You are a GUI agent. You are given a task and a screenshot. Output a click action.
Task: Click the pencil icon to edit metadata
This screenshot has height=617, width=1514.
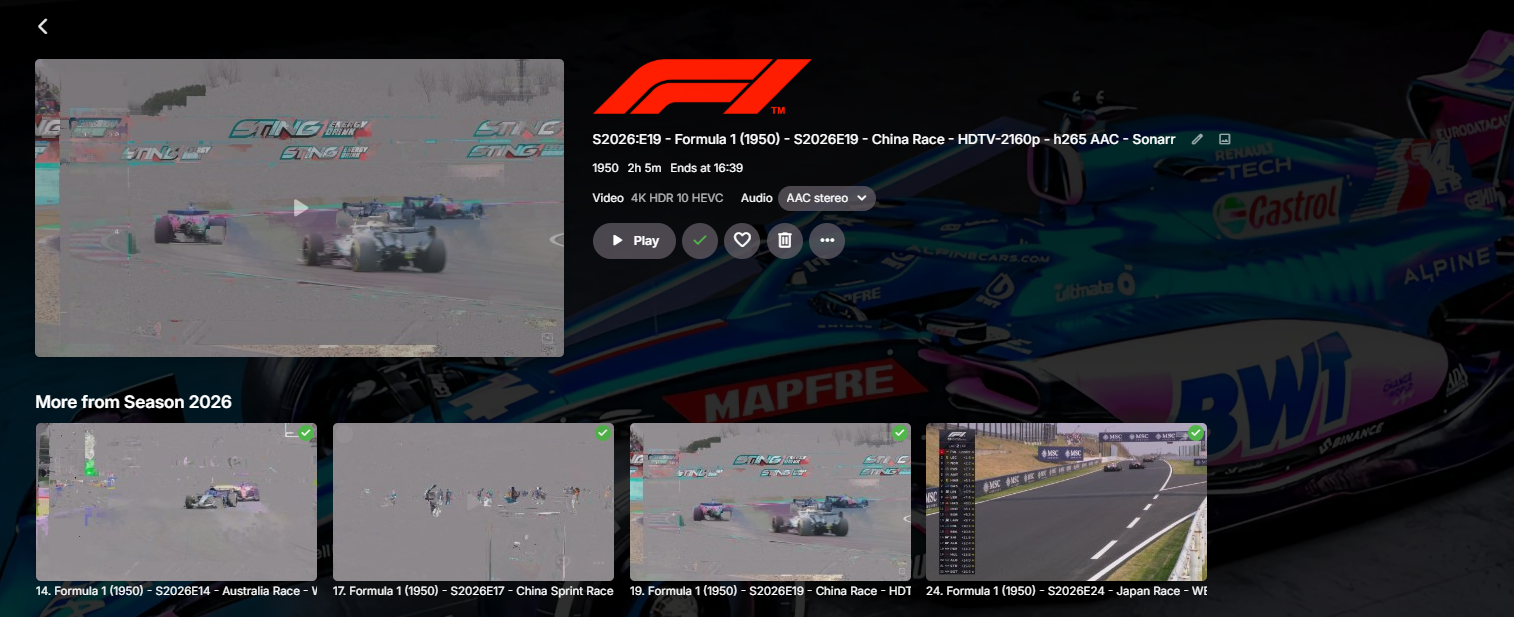pos(1197,139)
